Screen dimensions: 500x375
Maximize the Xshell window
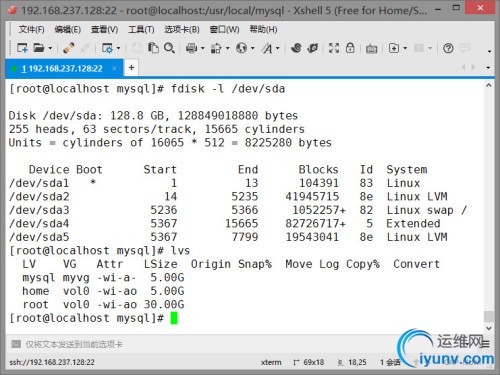coord(456,8)
